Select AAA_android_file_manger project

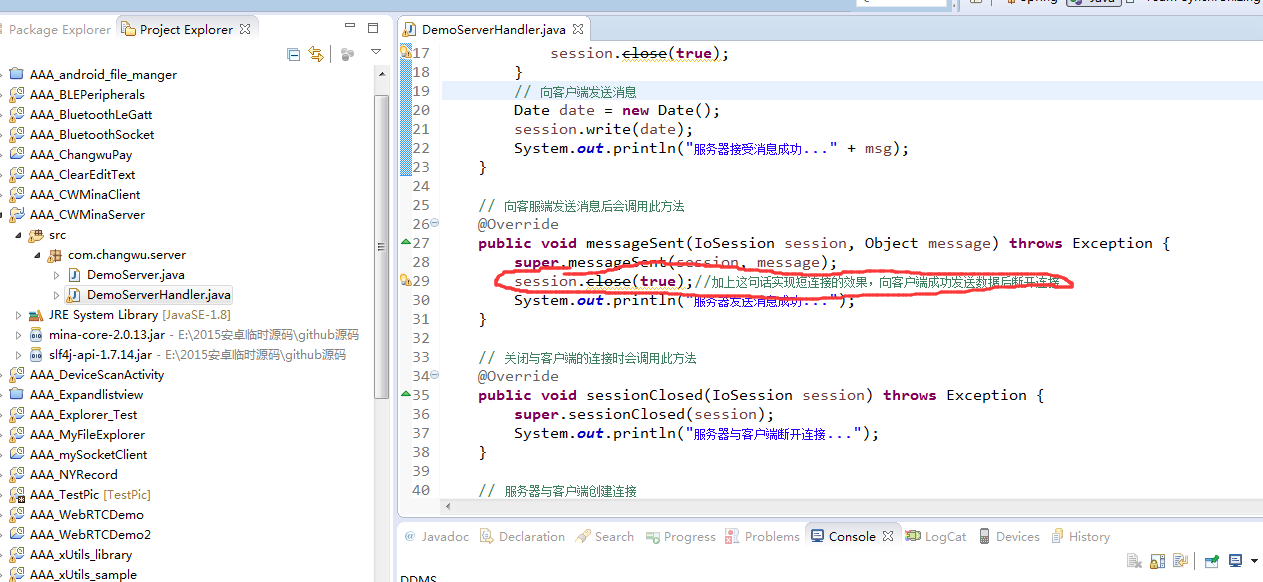pos(103,74)
